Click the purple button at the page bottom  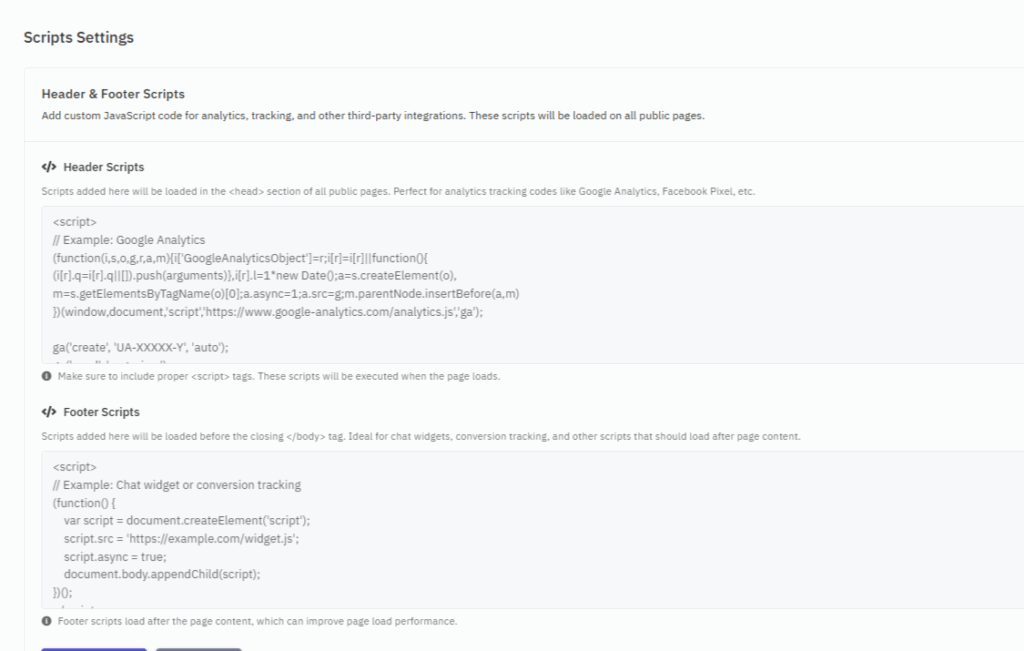pyautogui.click(x=94, y=648)
